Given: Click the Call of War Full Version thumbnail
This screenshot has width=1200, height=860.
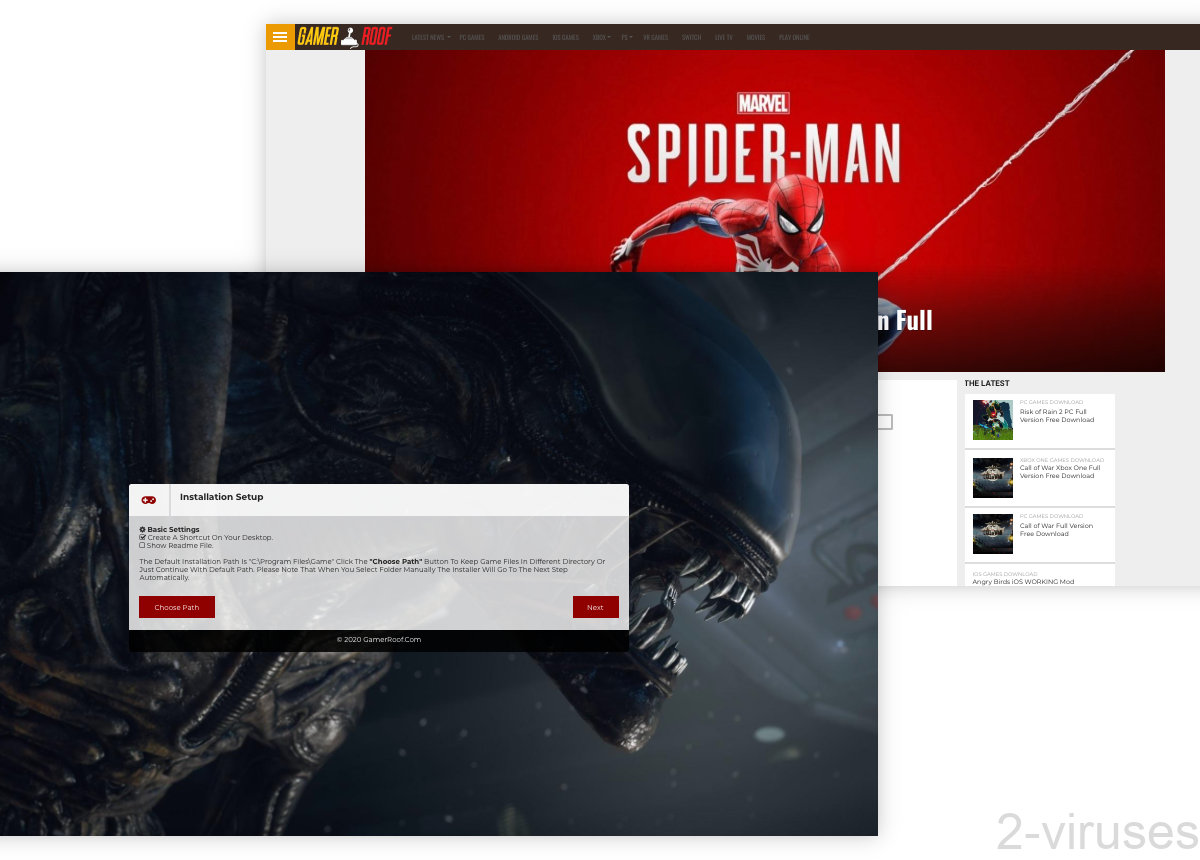Looking at the screenshot, I should click(x=993, y=534).
